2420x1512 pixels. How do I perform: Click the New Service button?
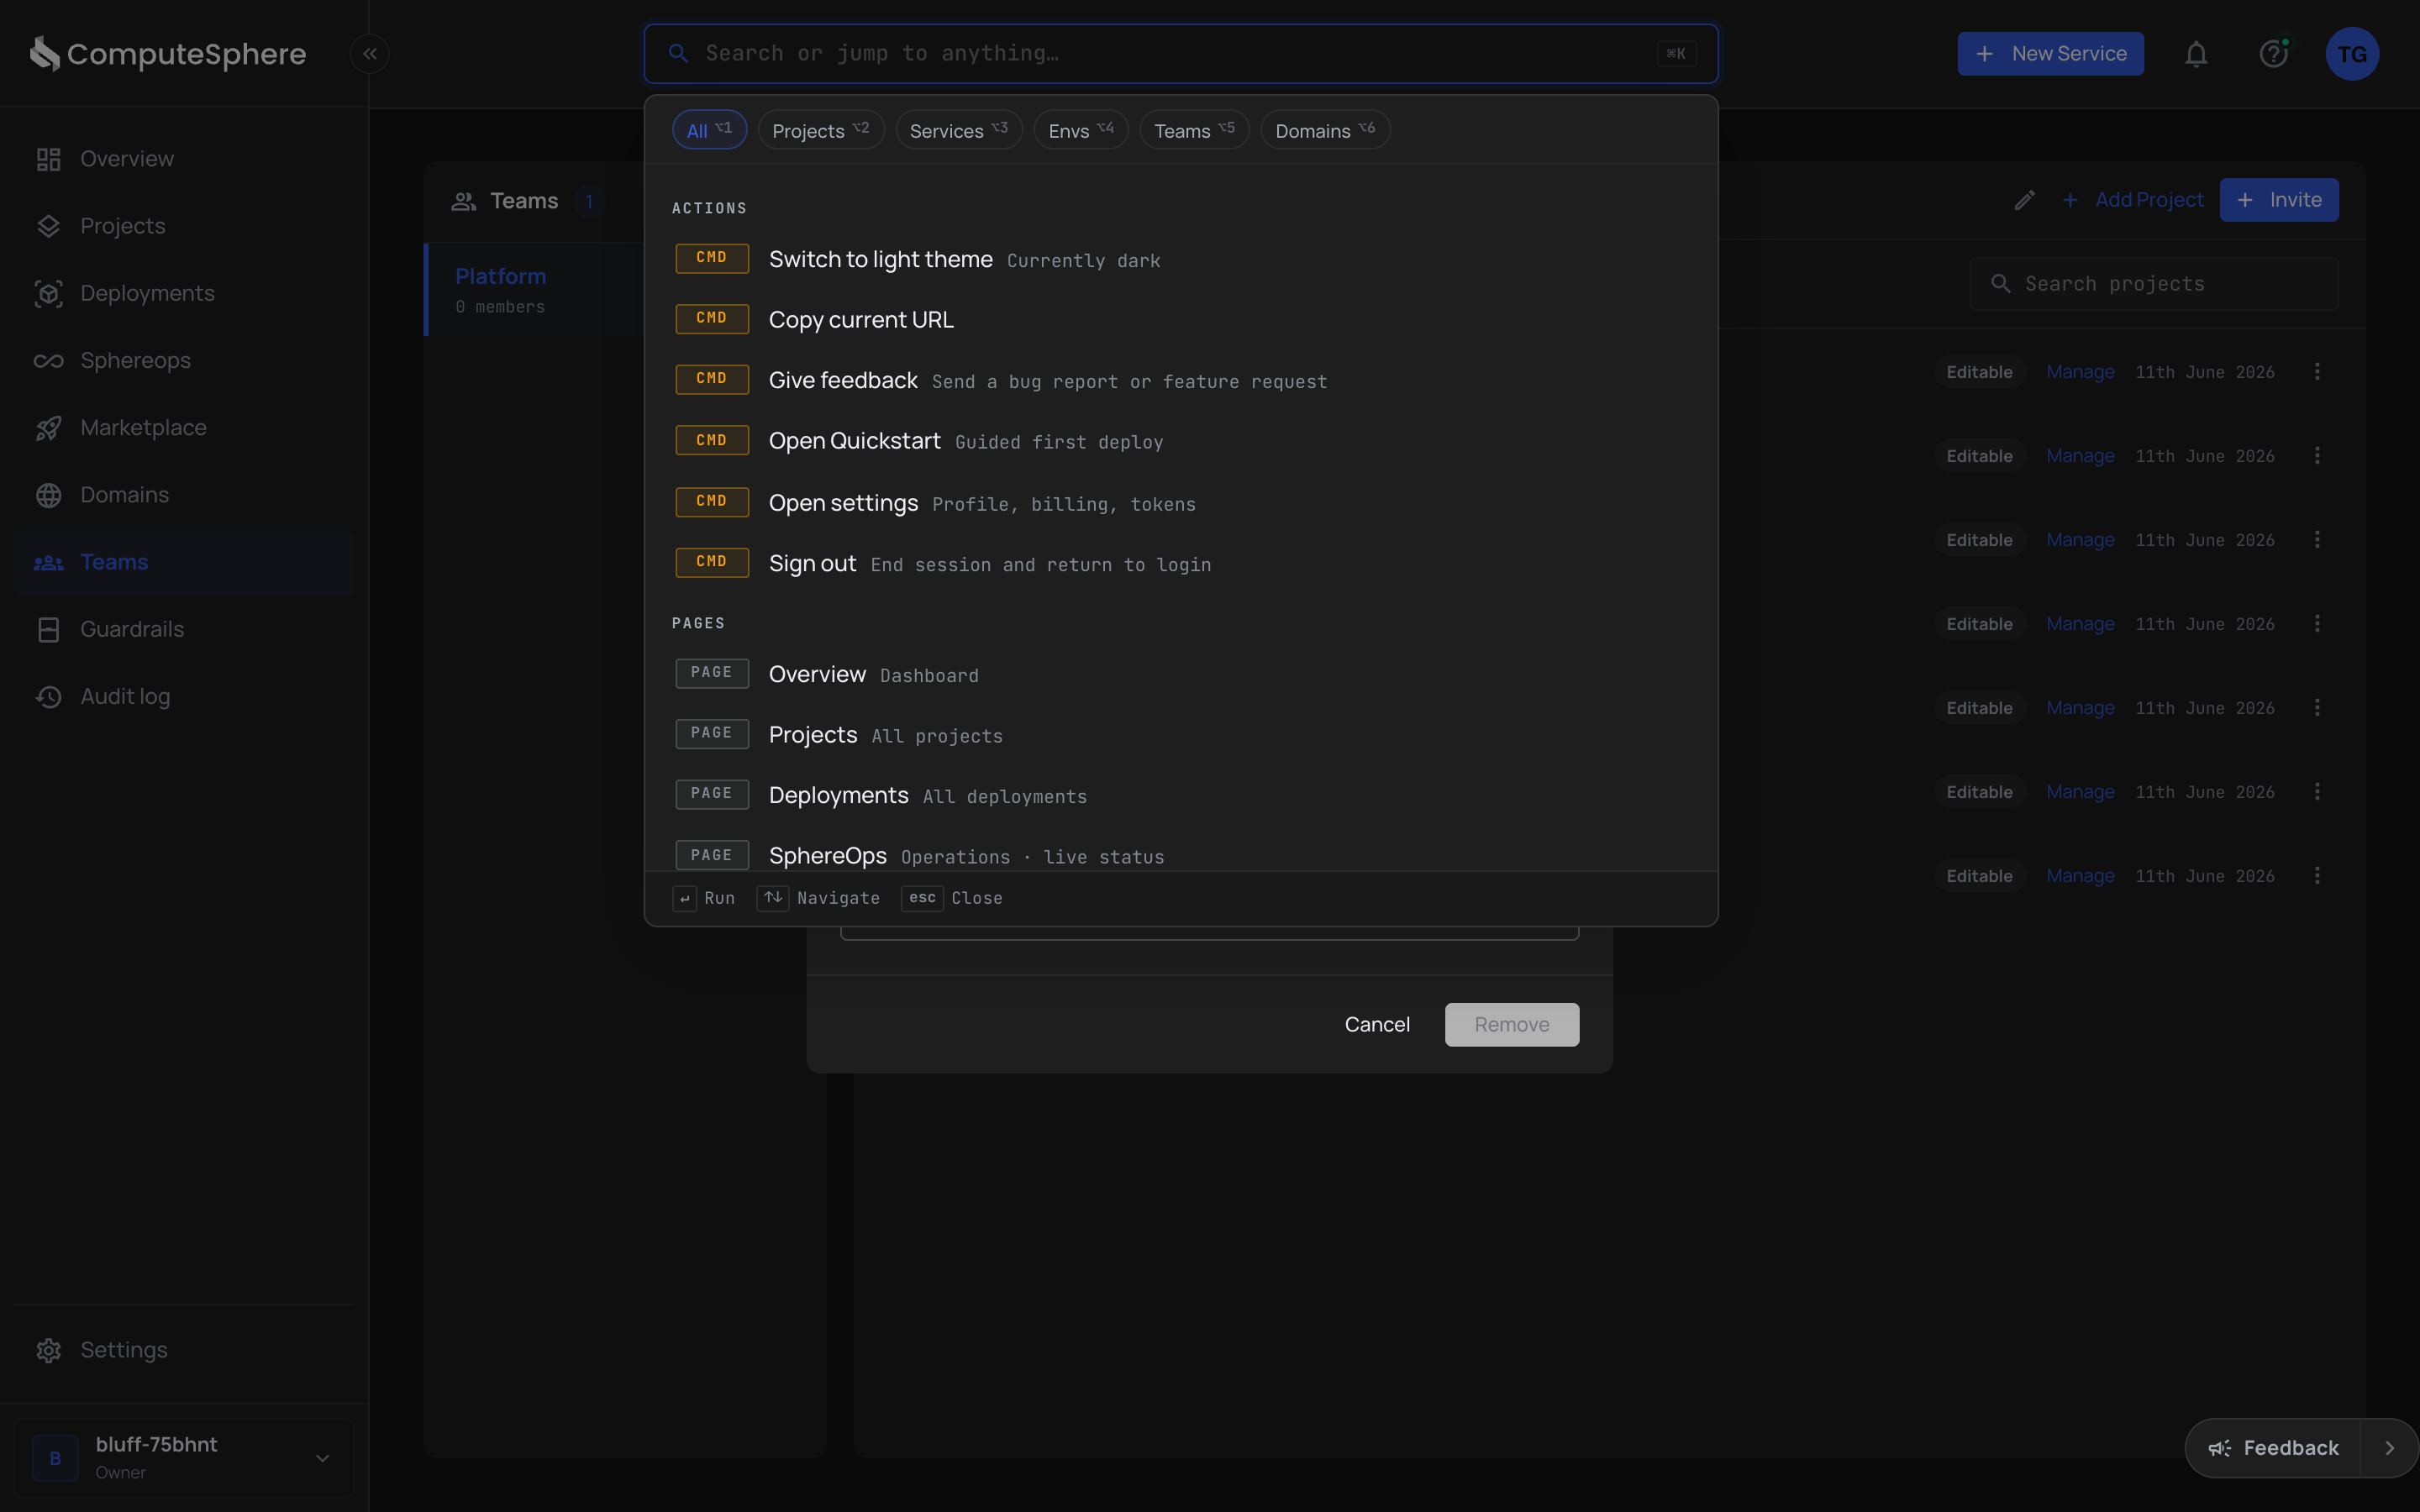click(2050, 54)
